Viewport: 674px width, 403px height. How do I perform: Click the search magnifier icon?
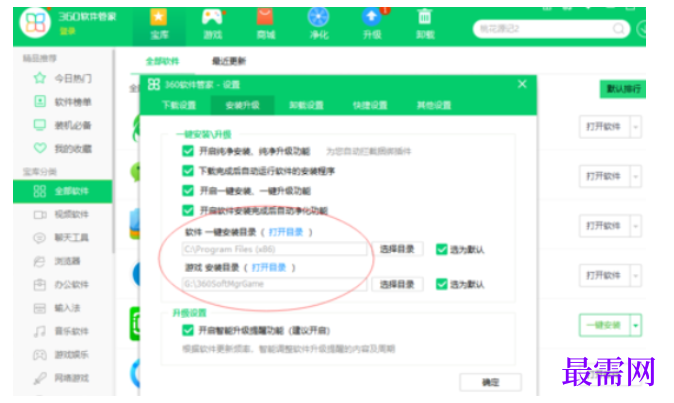pos(619,29)
